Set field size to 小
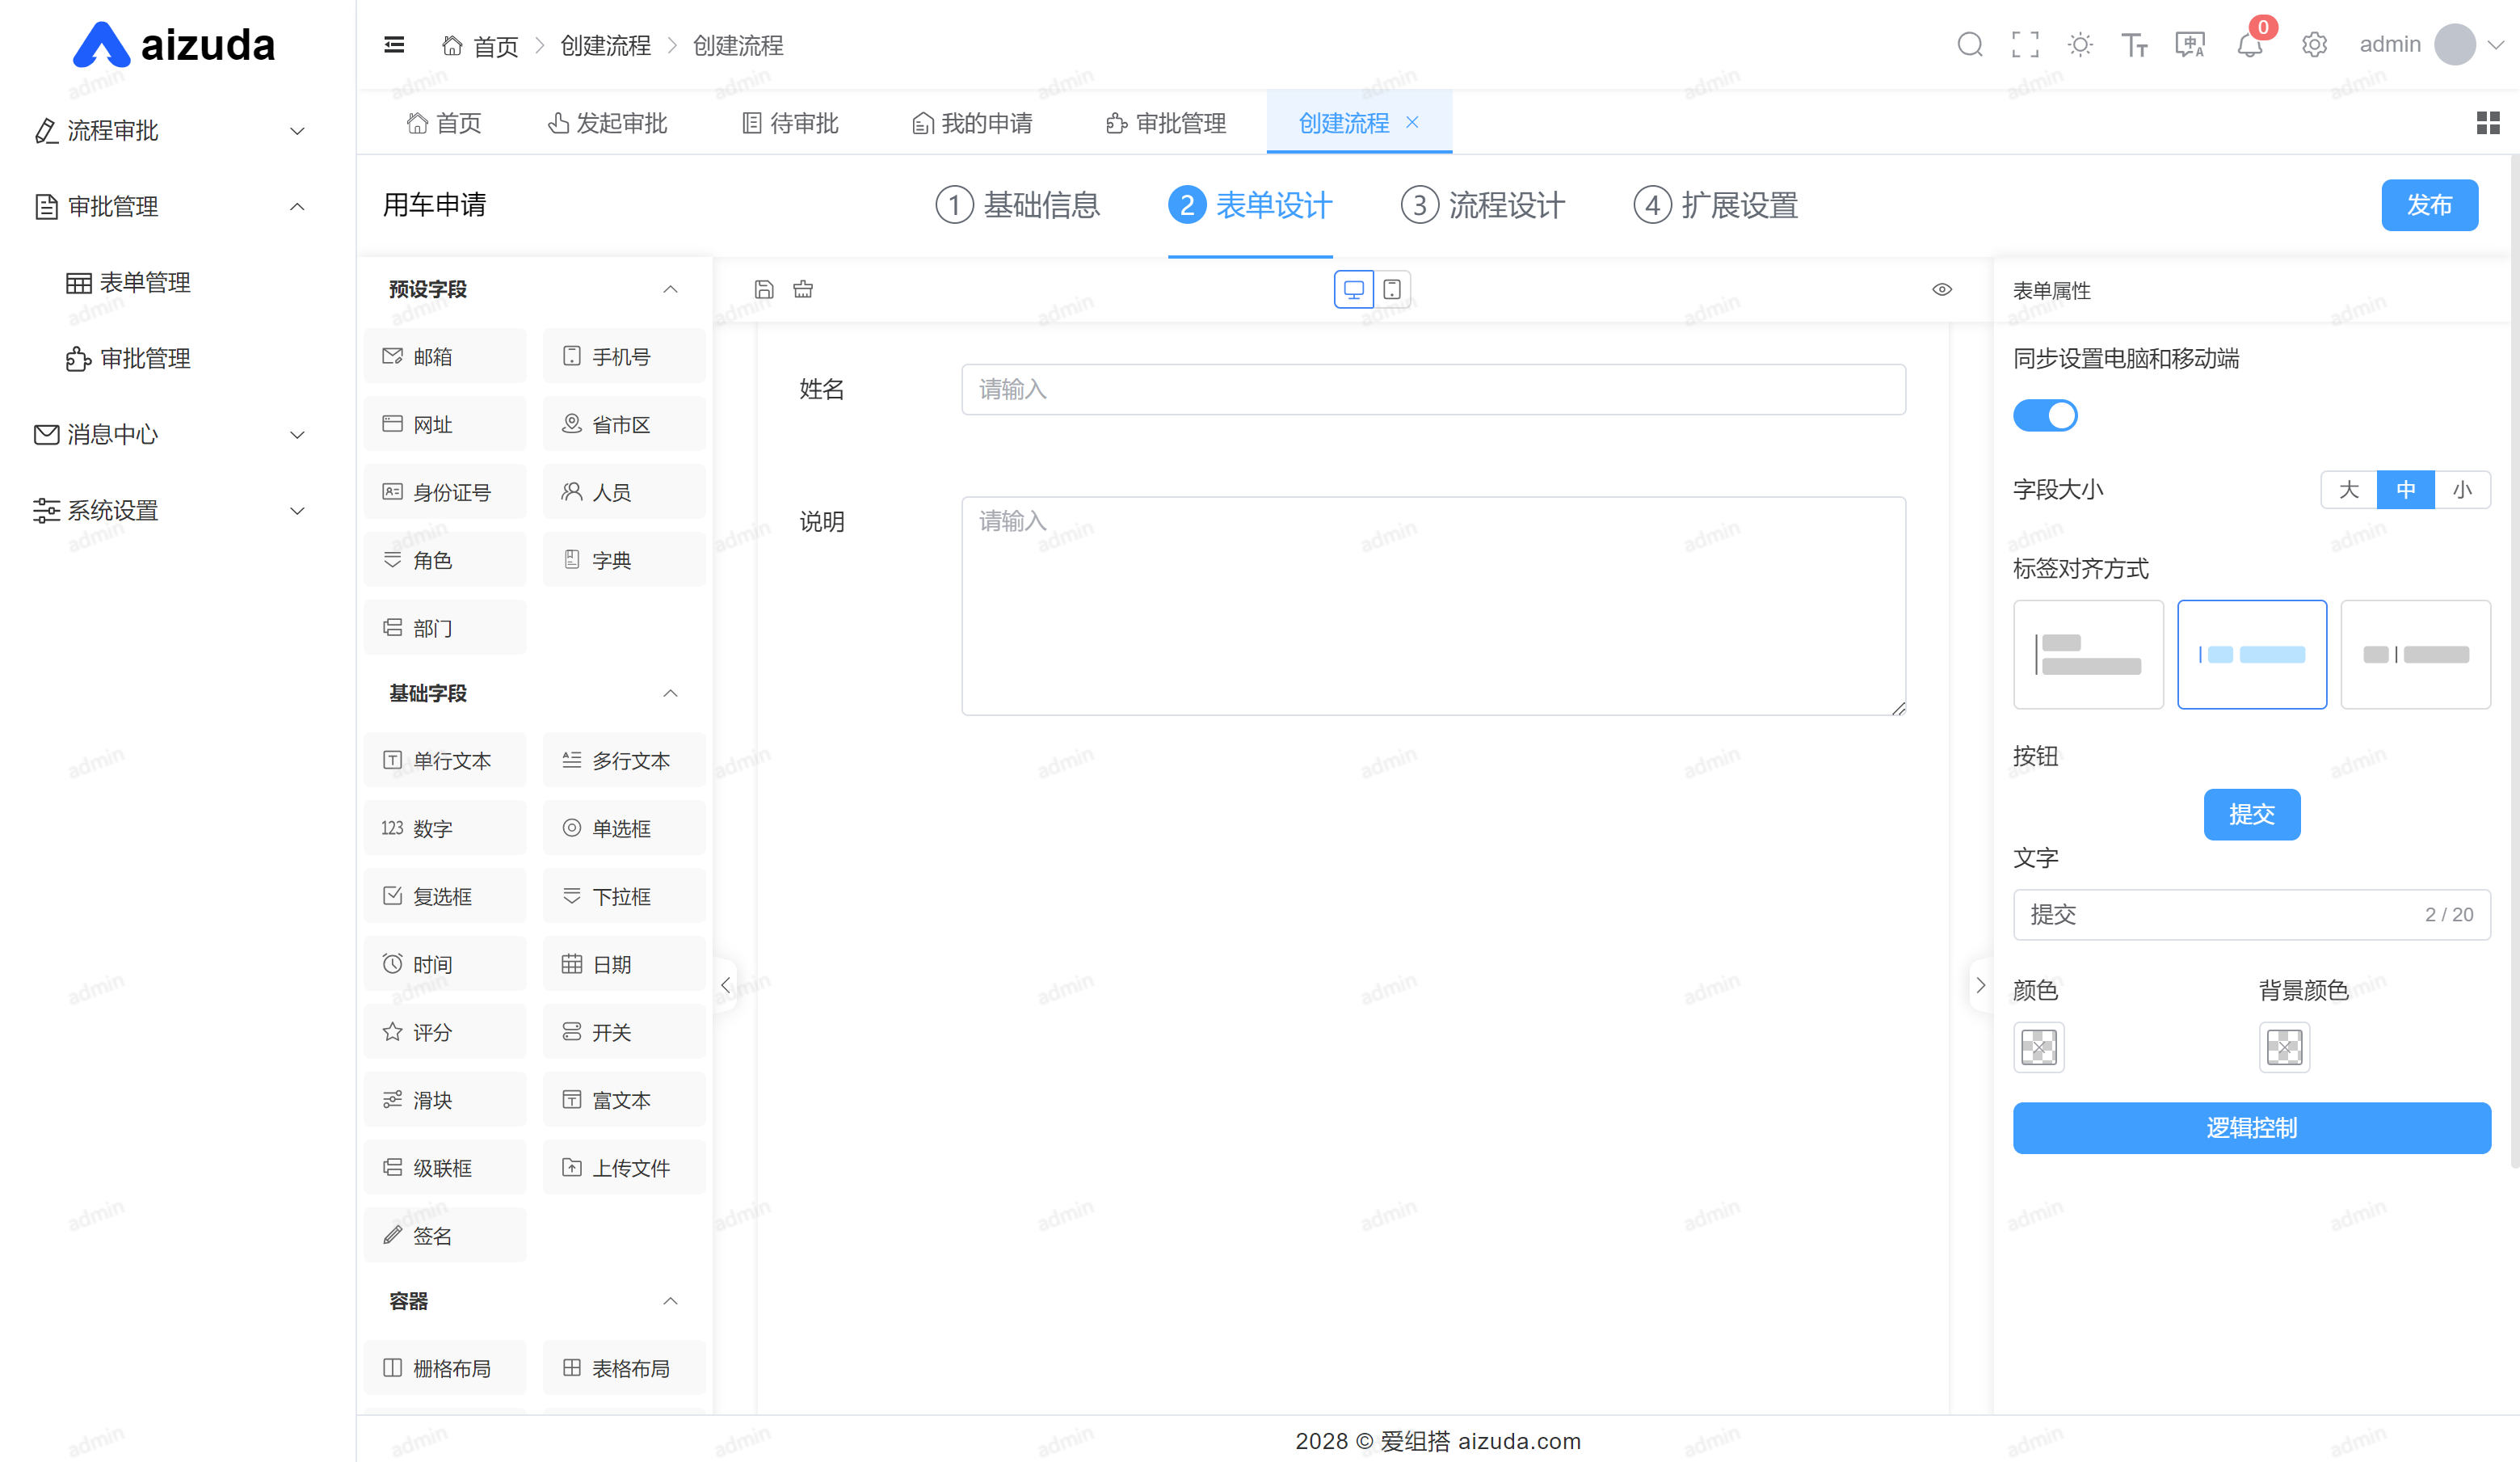The image size is (2520, 1462). 2462,490
